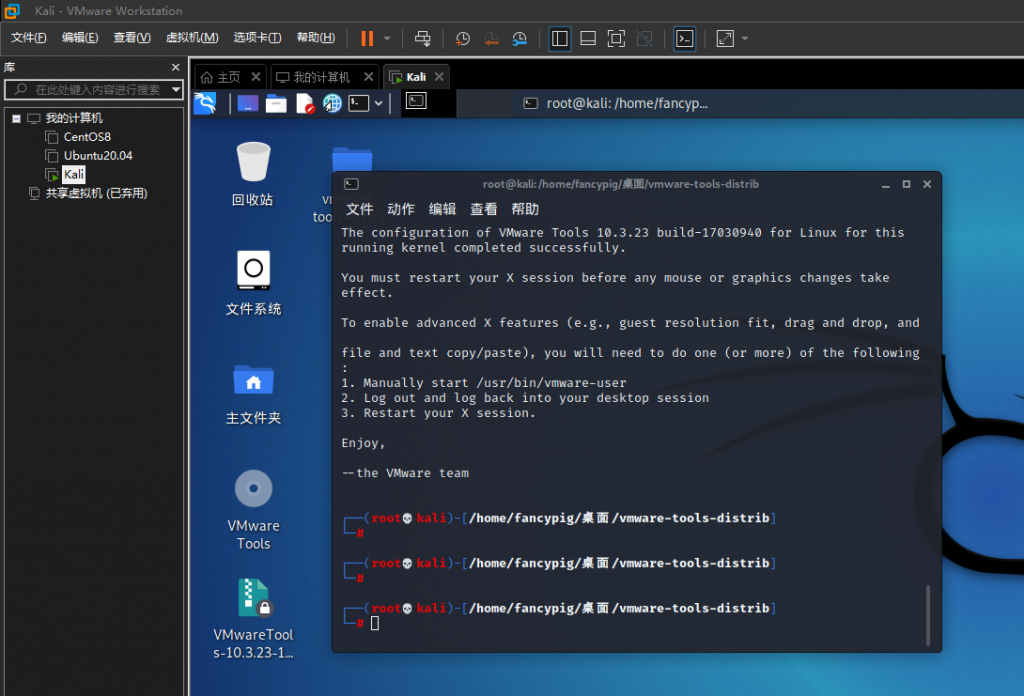The image size is (1024, 696).
Task: Open the VMware Tools disc icon
Action: (253, 510)
